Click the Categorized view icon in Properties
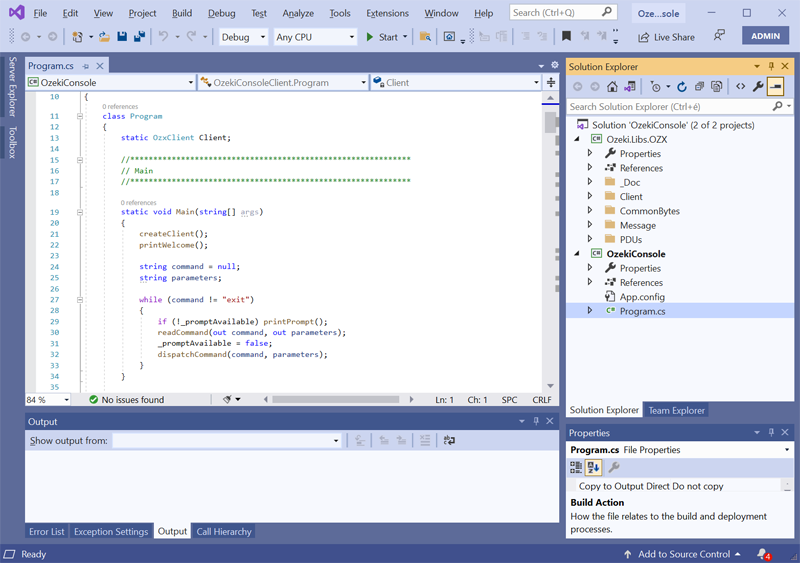The width and height of the screenshot is (800, 563). [x=576, y=467]
